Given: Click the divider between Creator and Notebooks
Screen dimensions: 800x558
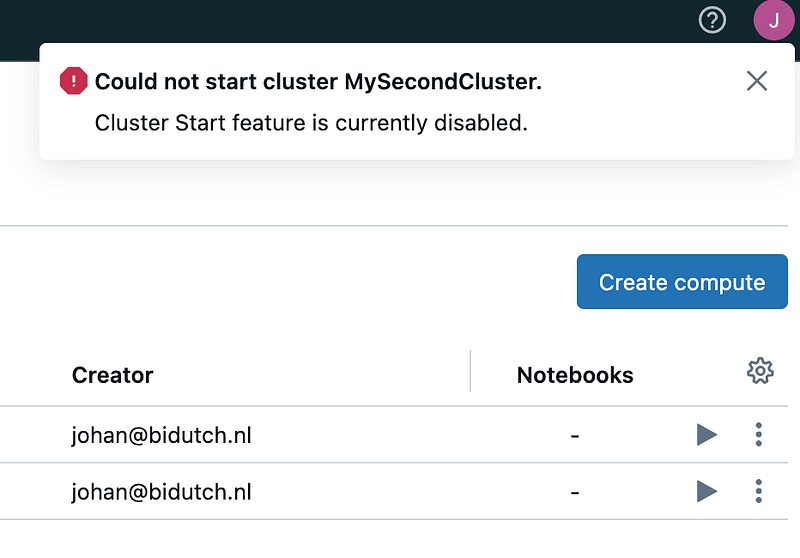Looking at the screenshot, I should 470,371.
